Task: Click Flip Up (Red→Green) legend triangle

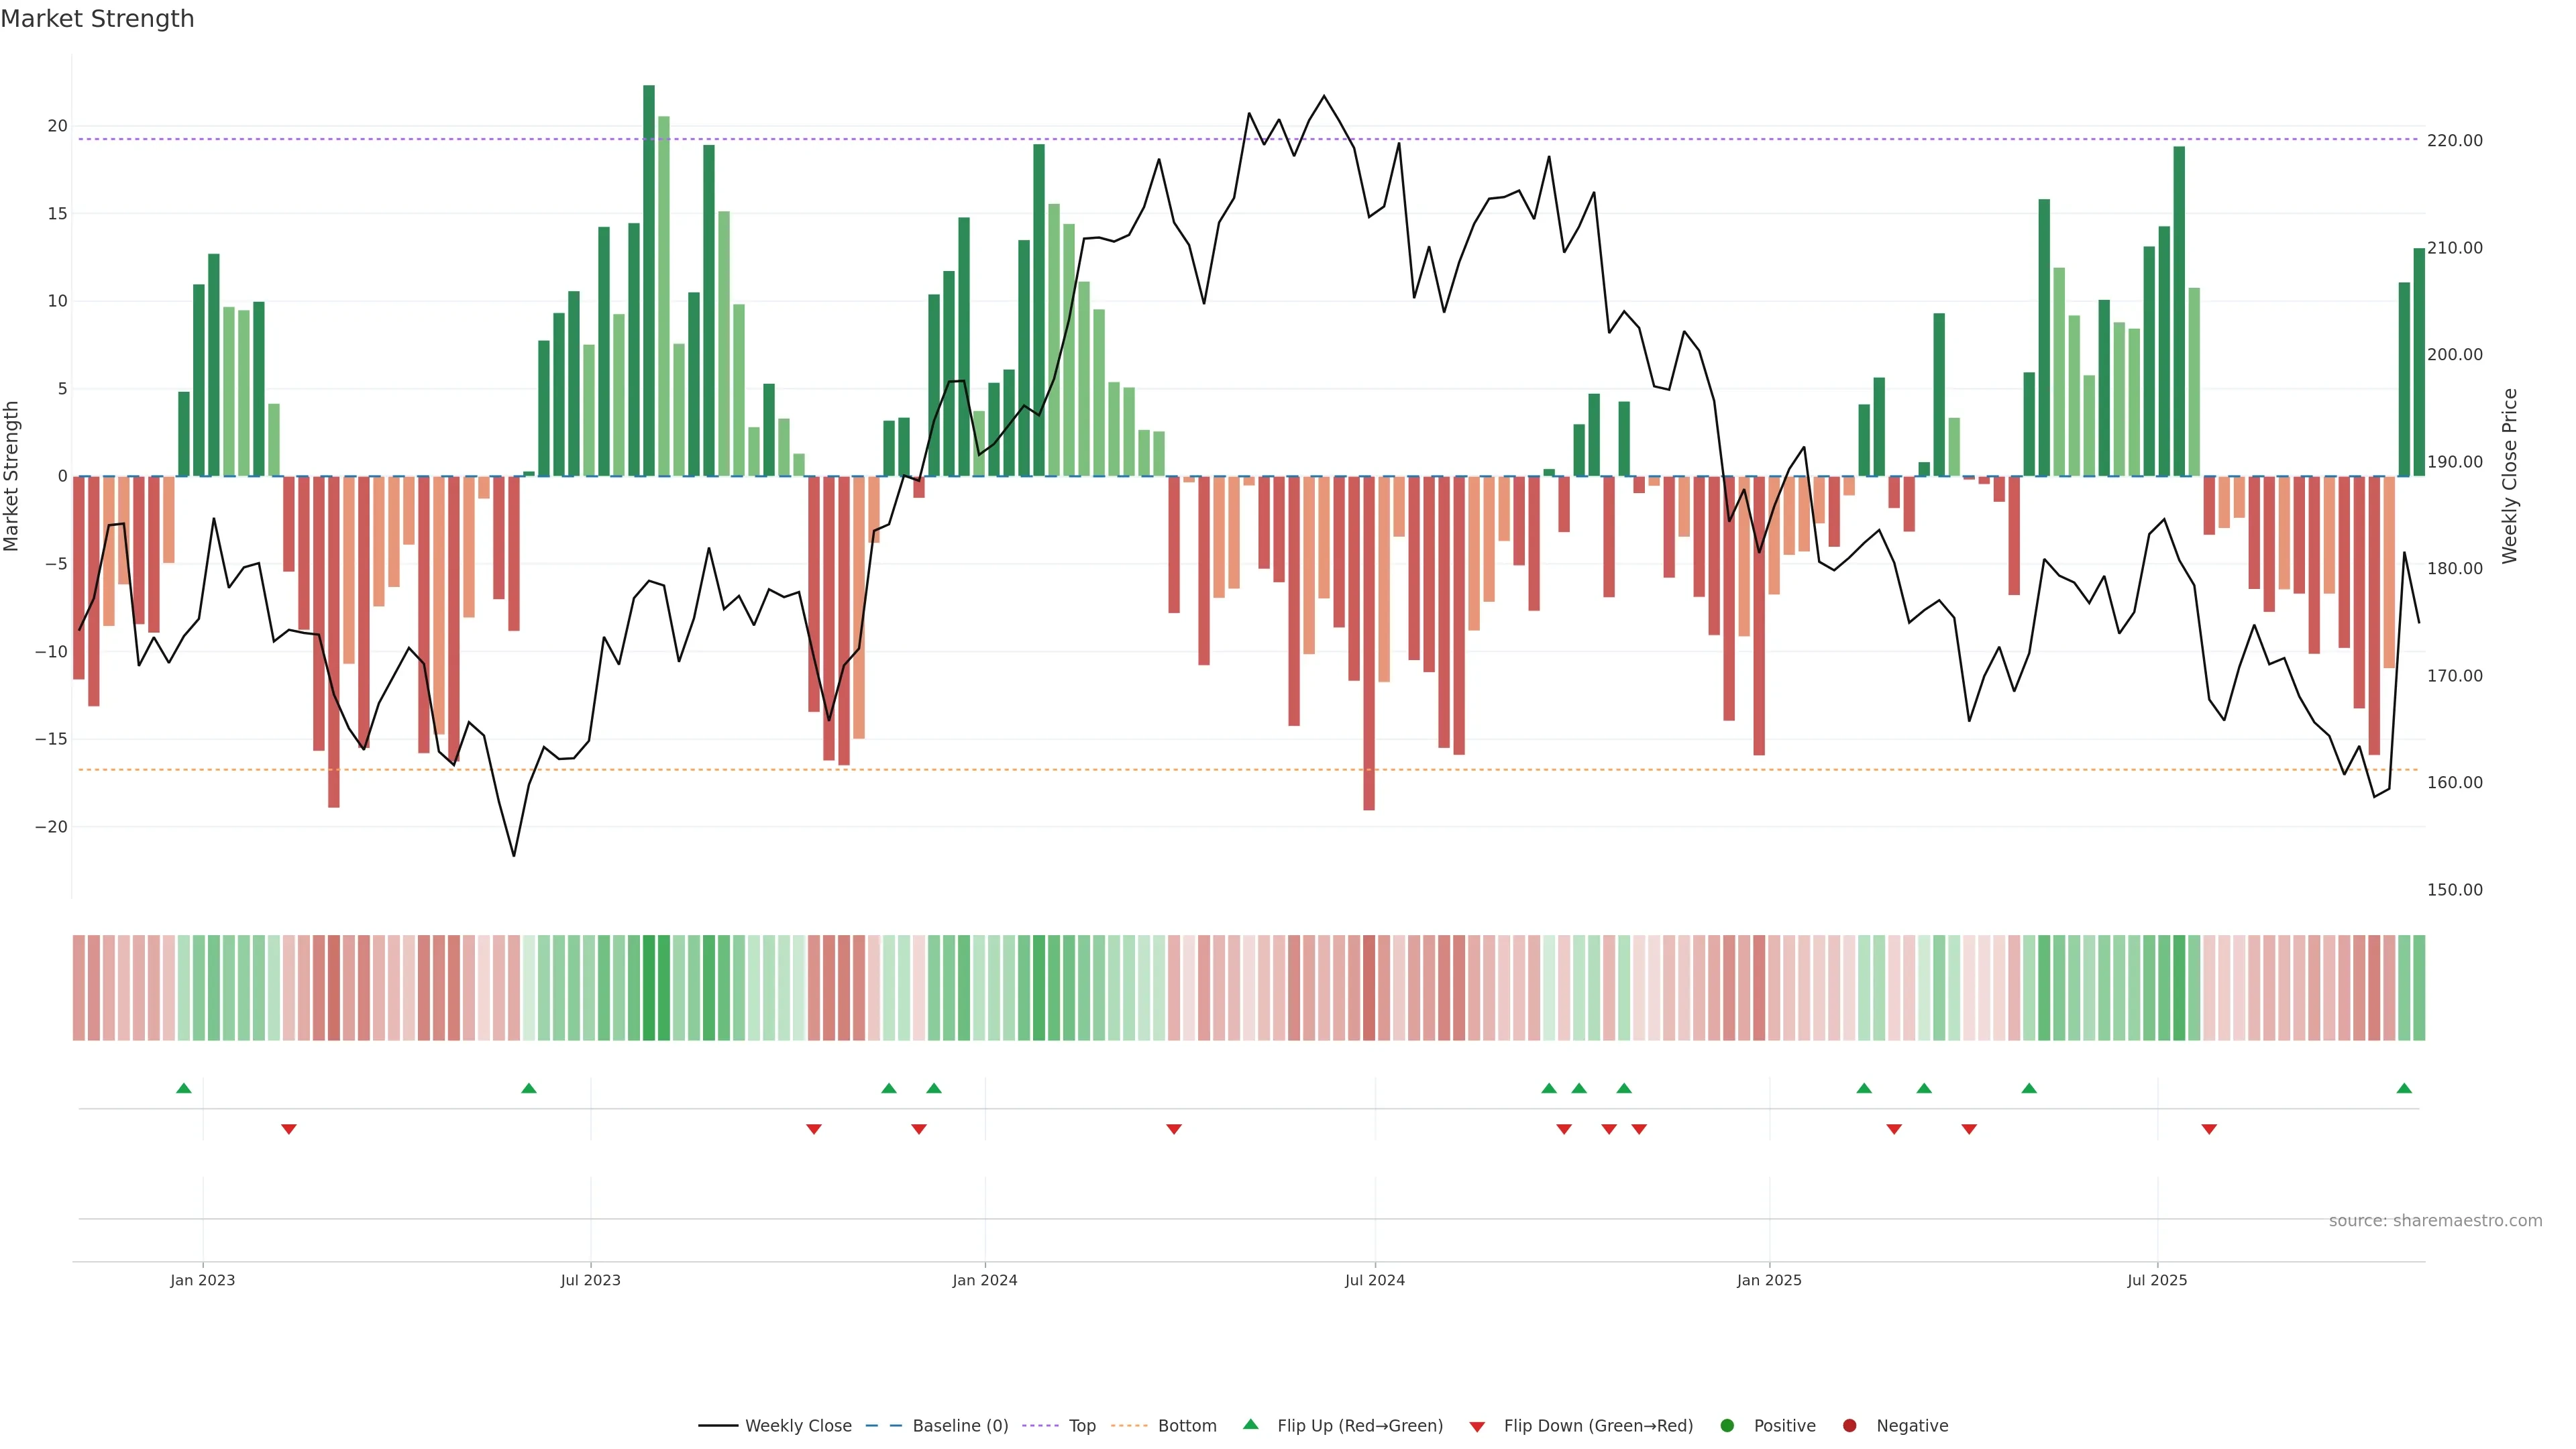Action: click(1250, 1424)
